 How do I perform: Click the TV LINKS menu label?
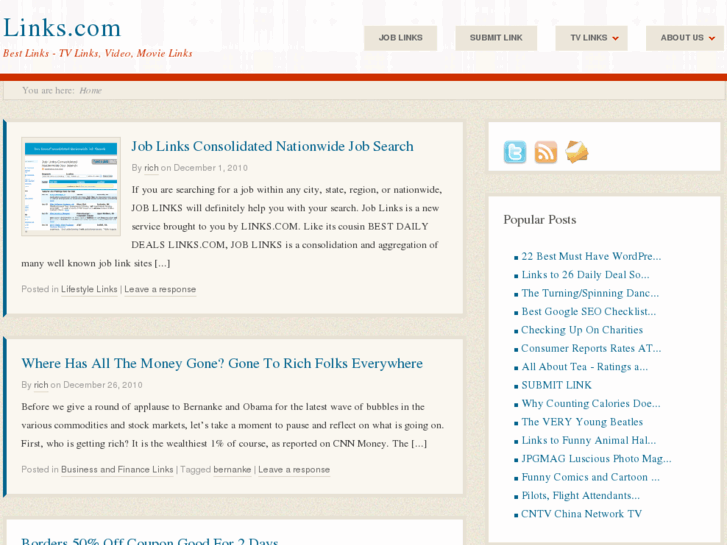[x=588, y=38]
